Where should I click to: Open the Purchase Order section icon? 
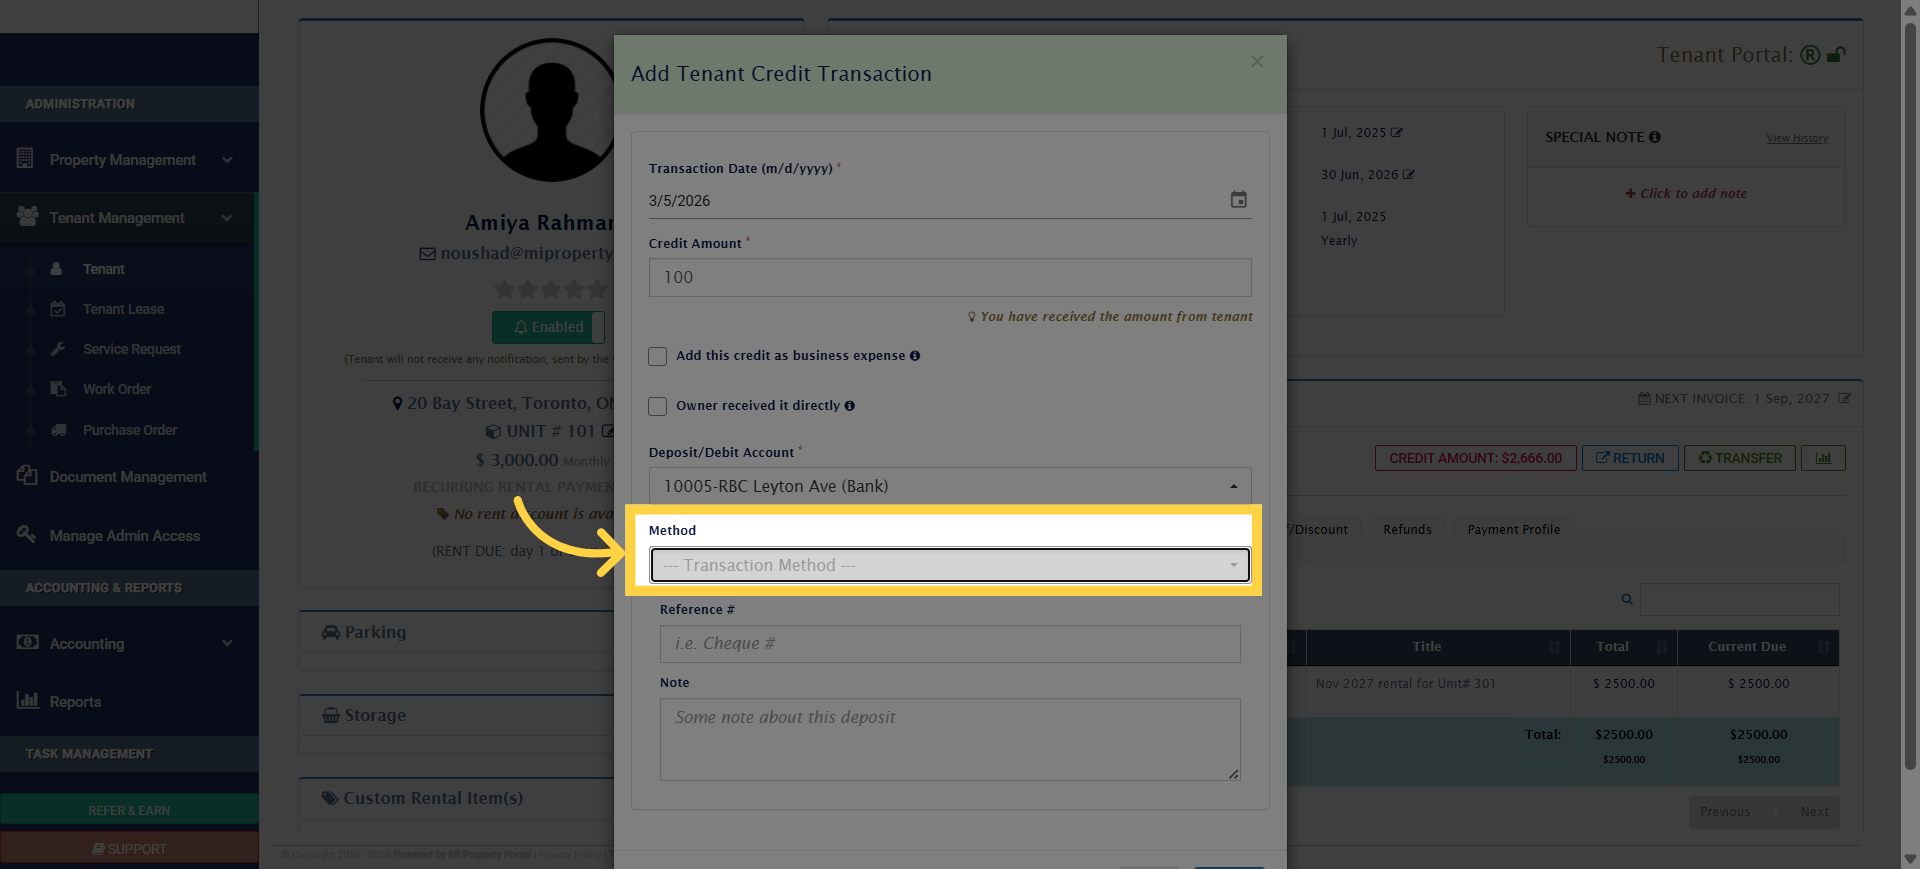pyautogui.click(x=60, y=430)
